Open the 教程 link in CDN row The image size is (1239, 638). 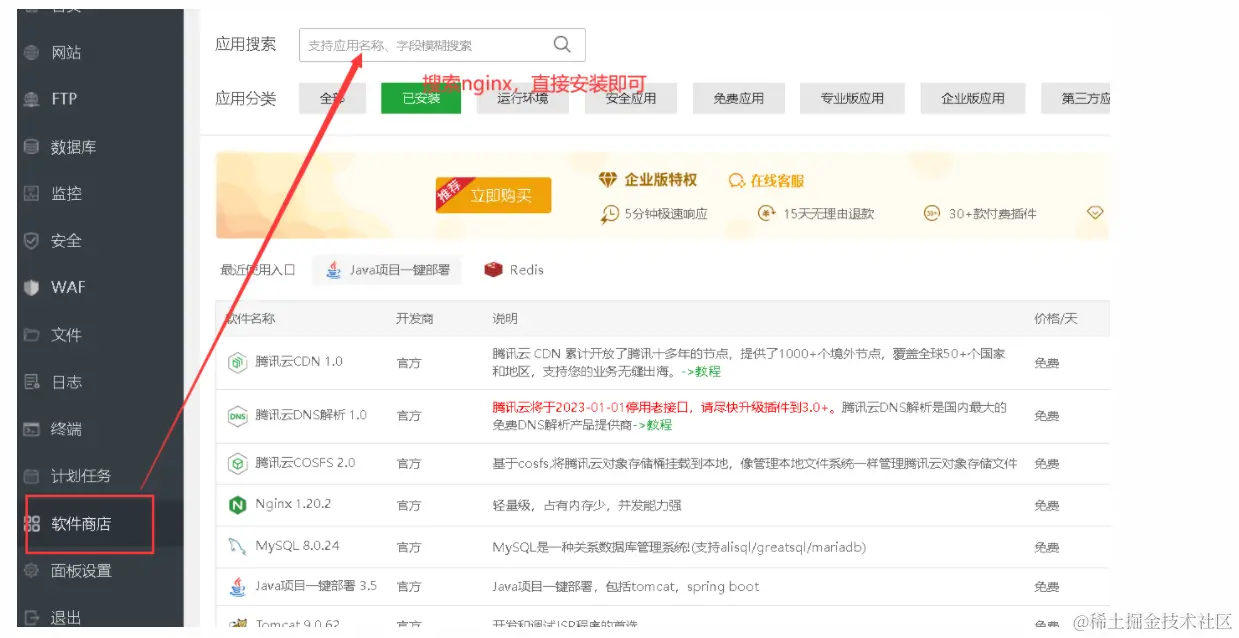tap(708, 371)
